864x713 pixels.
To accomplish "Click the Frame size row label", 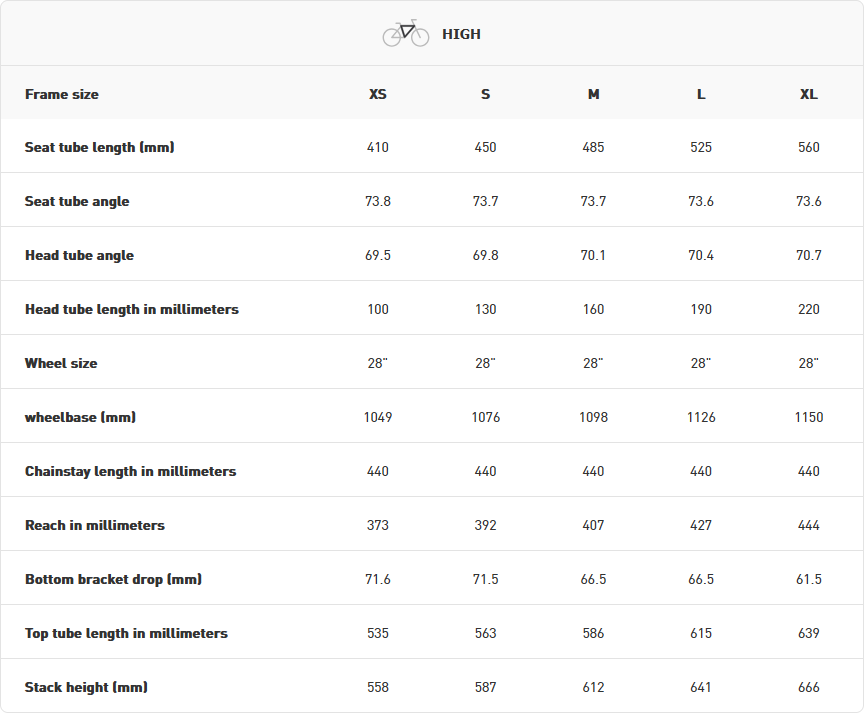I will 62,94.
